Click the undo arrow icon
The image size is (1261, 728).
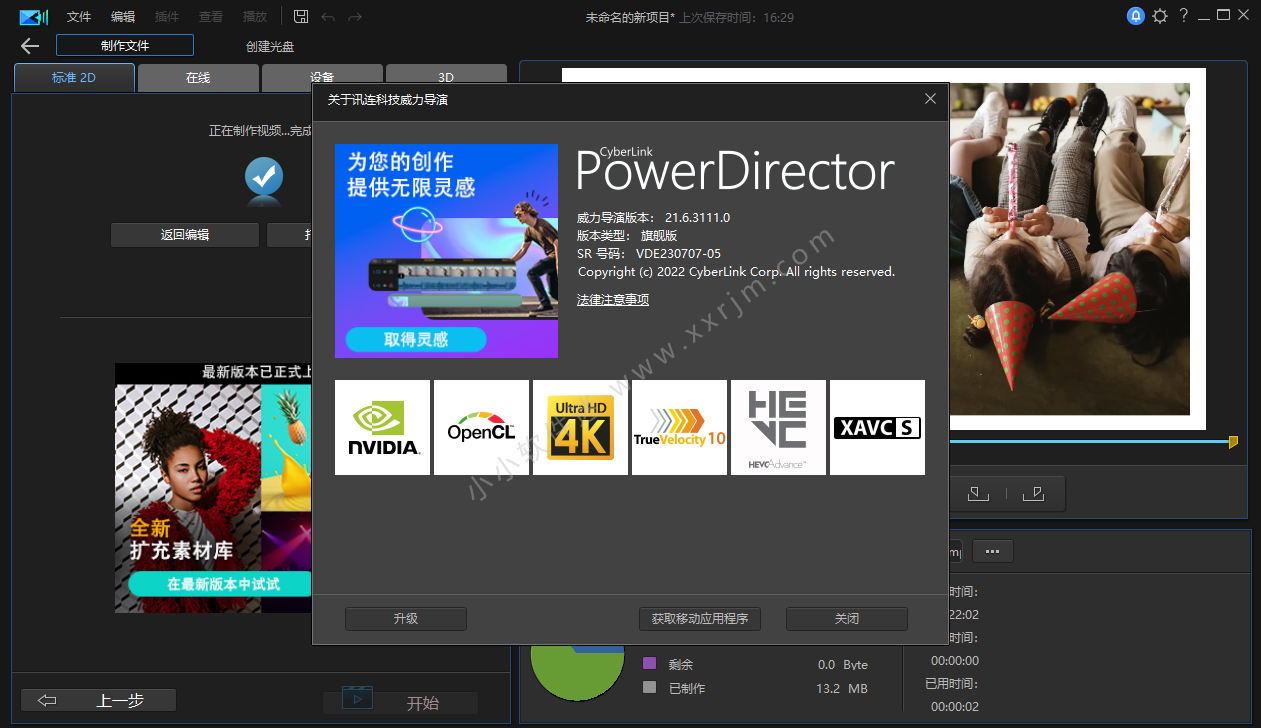coord(328,16)
